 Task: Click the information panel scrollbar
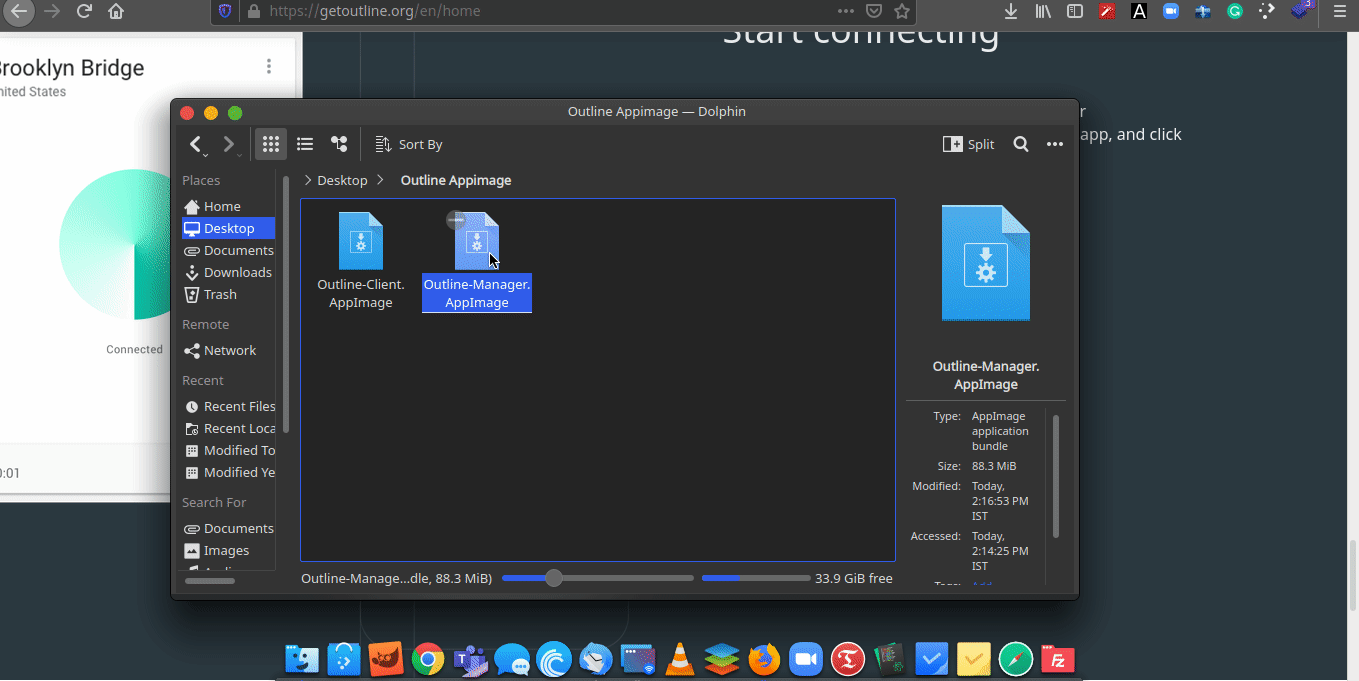(x=1056, y=478)
